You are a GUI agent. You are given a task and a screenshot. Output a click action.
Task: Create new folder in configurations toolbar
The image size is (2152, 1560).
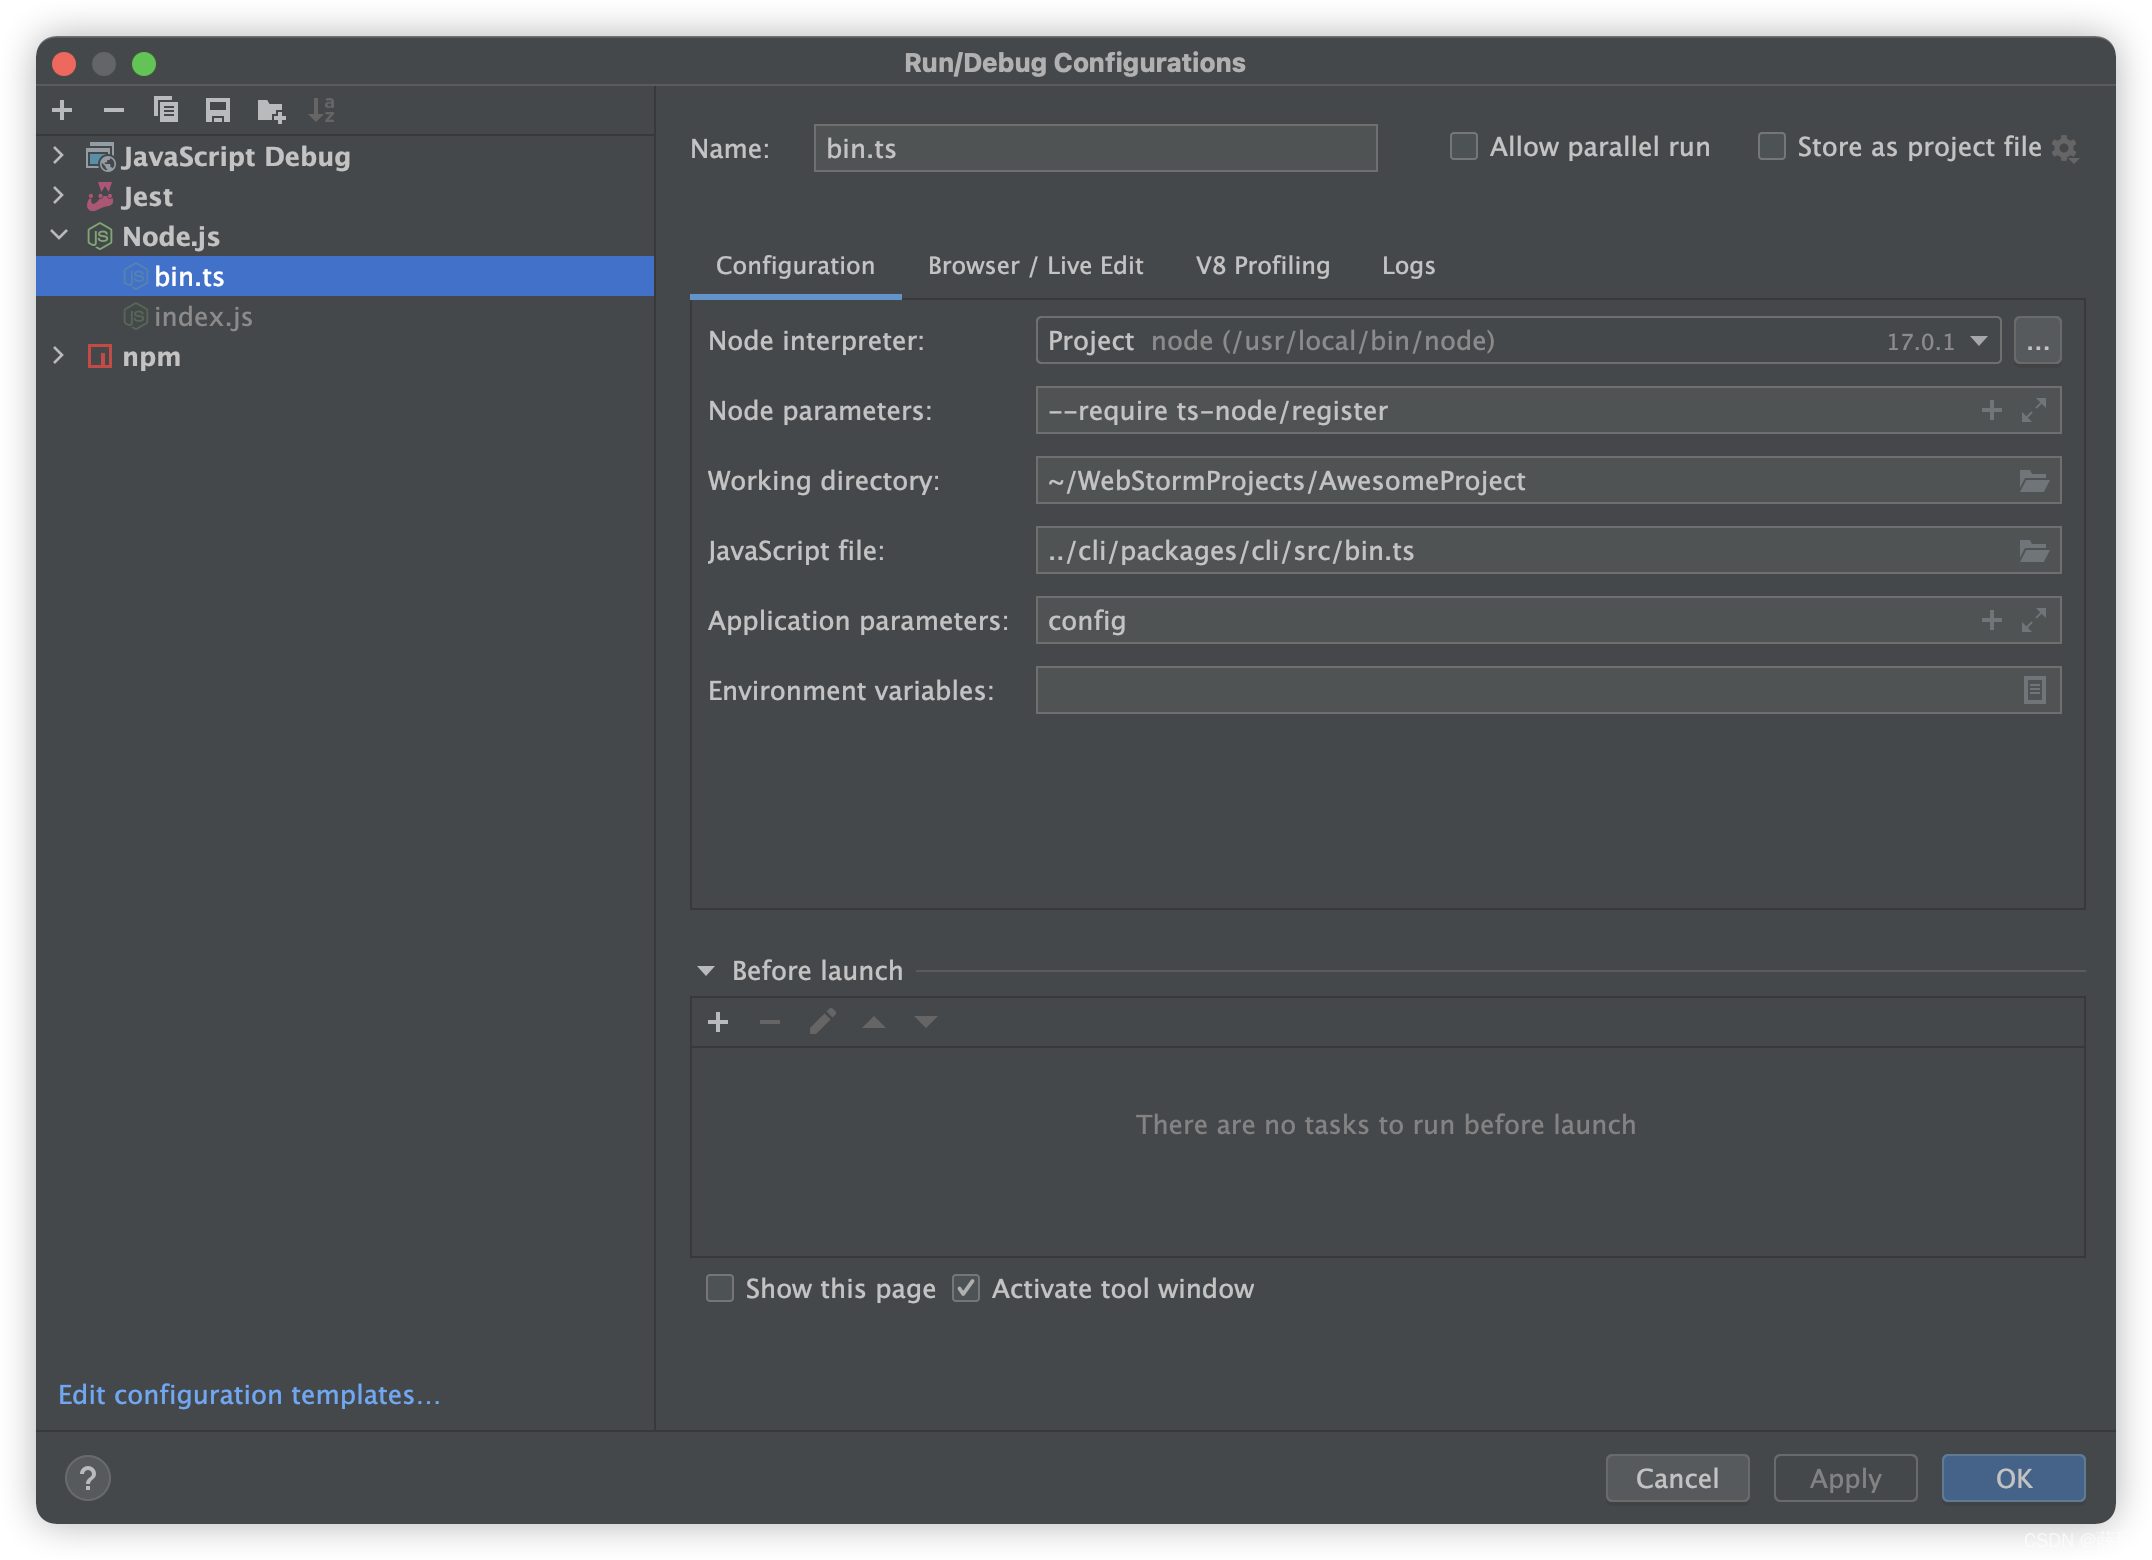pos(270,110)
